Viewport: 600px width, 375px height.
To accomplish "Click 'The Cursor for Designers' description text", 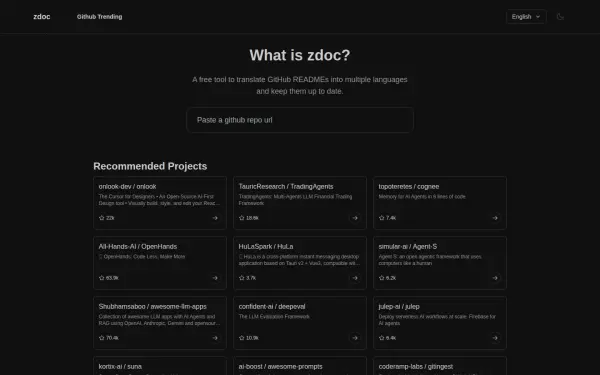I will (x=159, y=200).
